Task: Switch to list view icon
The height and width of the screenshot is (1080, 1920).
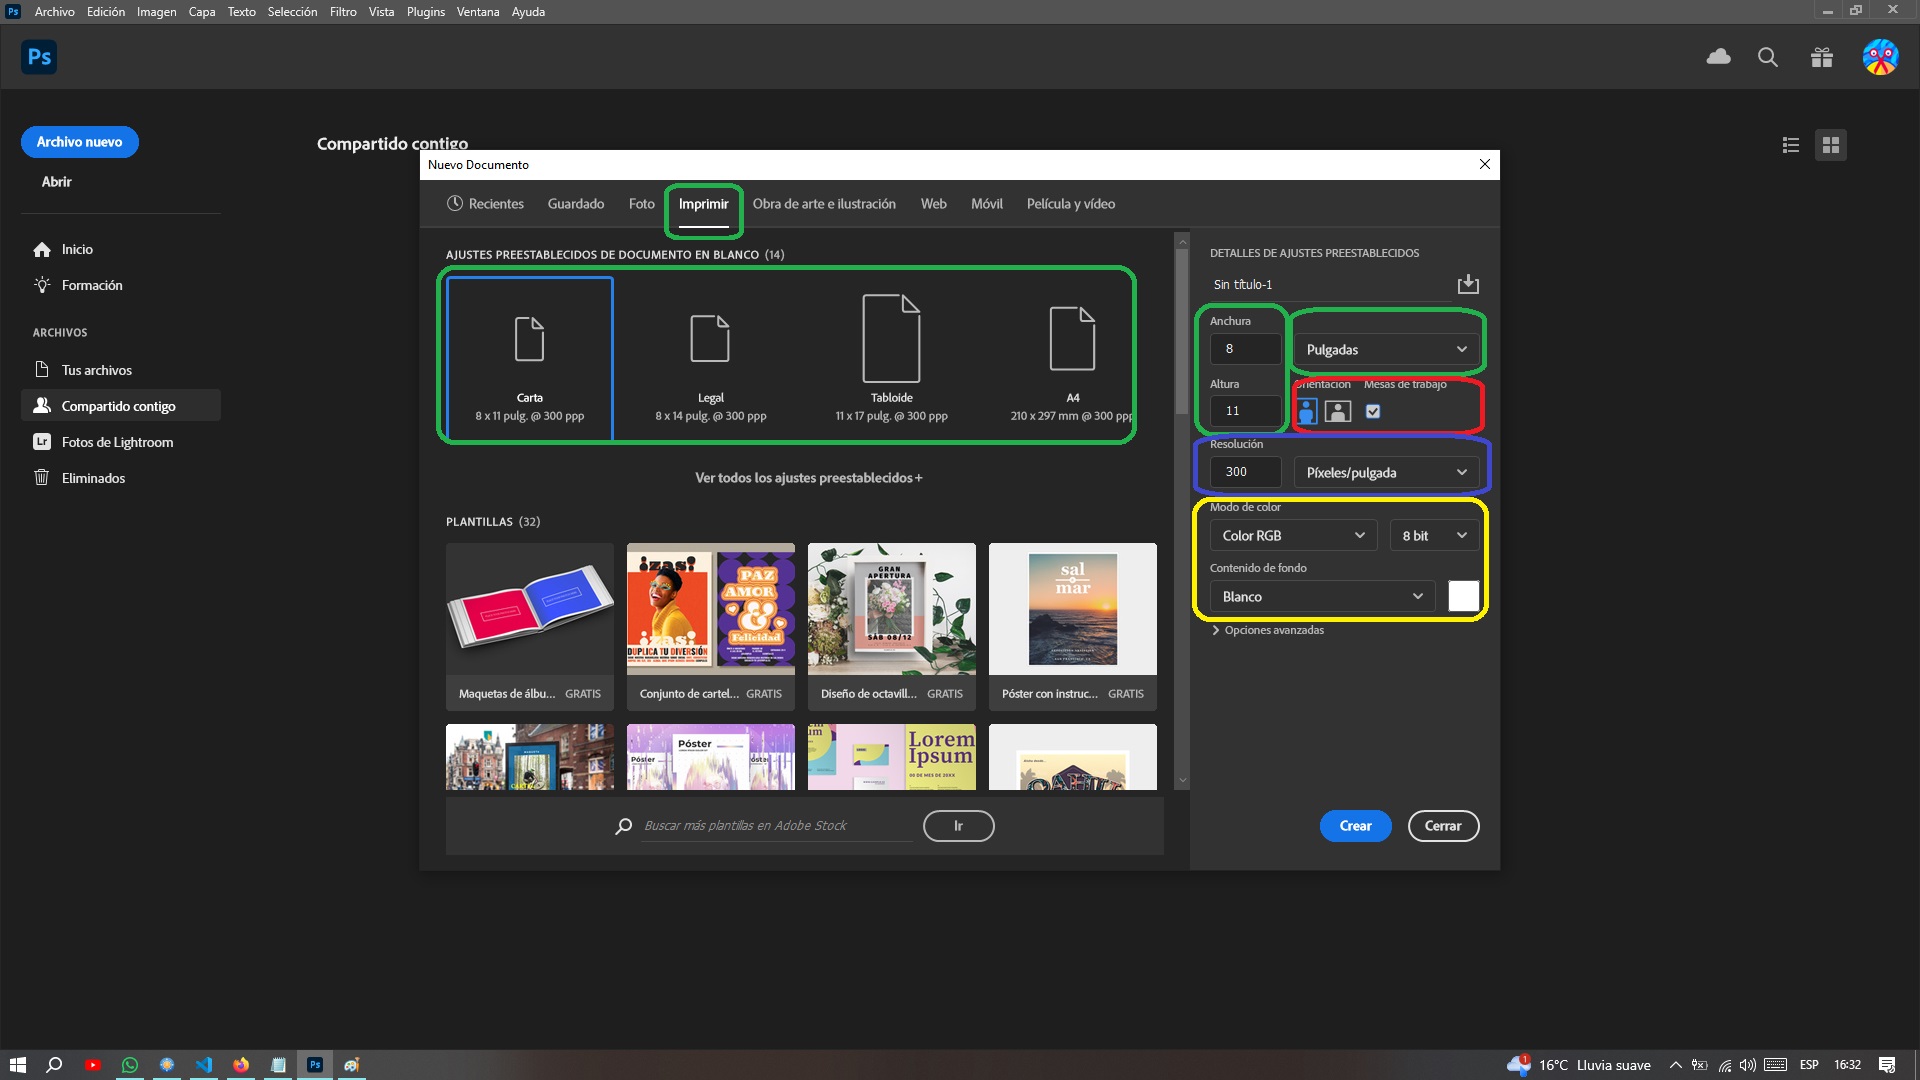Action: (1791, 145)
